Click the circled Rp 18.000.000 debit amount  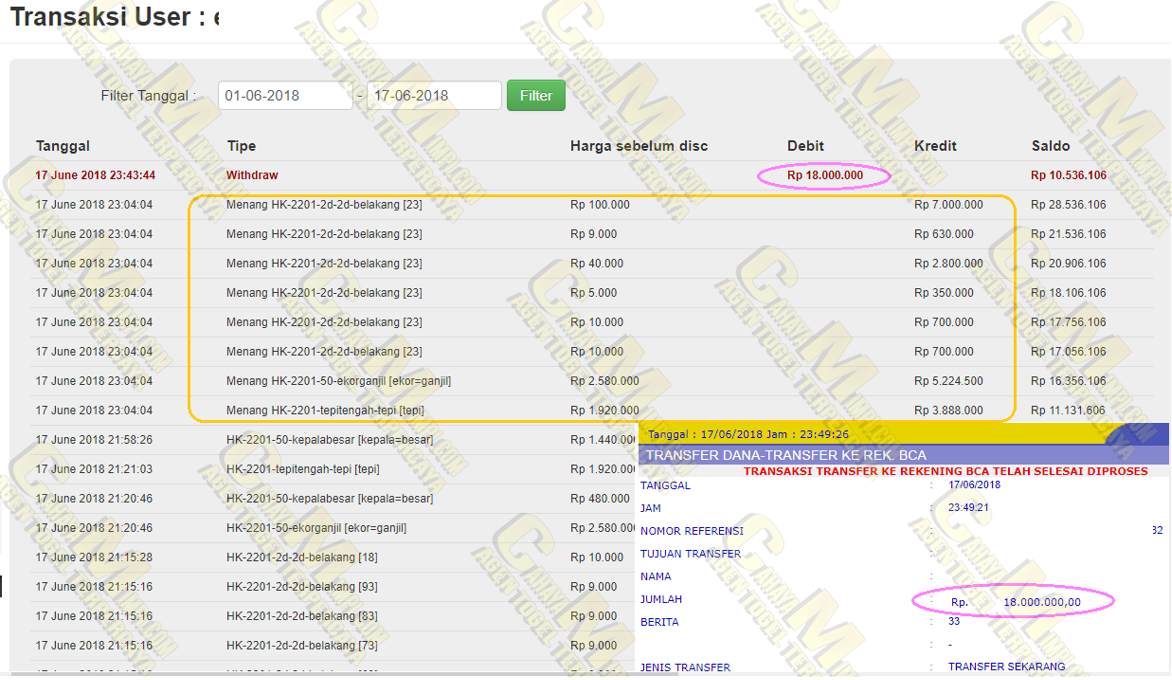(x=824, y=176)
